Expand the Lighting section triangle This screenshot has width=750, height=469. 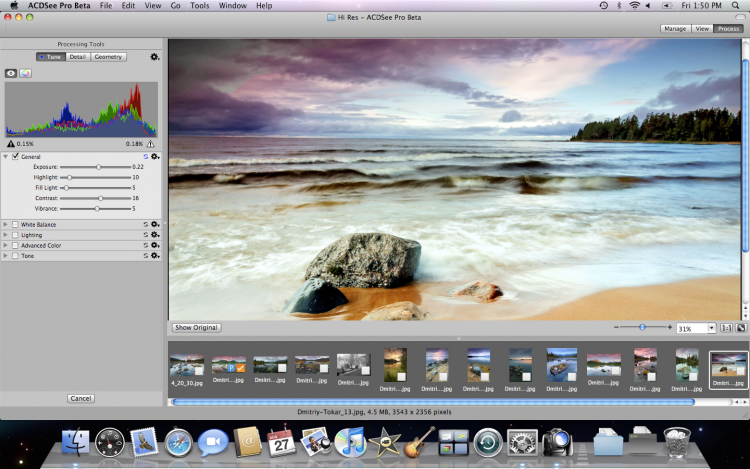[x=6, y=235]
